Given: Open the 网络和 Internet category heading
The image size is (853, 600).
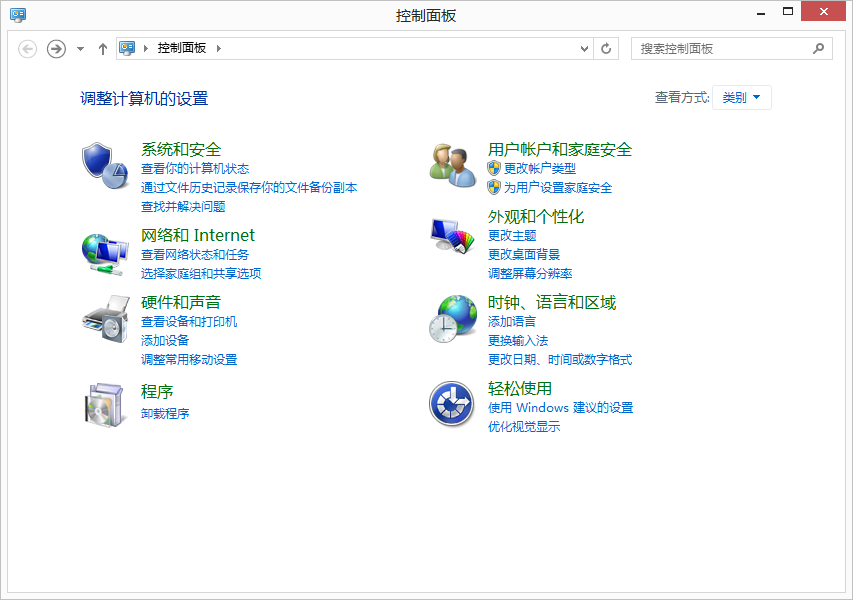Looking at the screenshot, I should (197, 235).
